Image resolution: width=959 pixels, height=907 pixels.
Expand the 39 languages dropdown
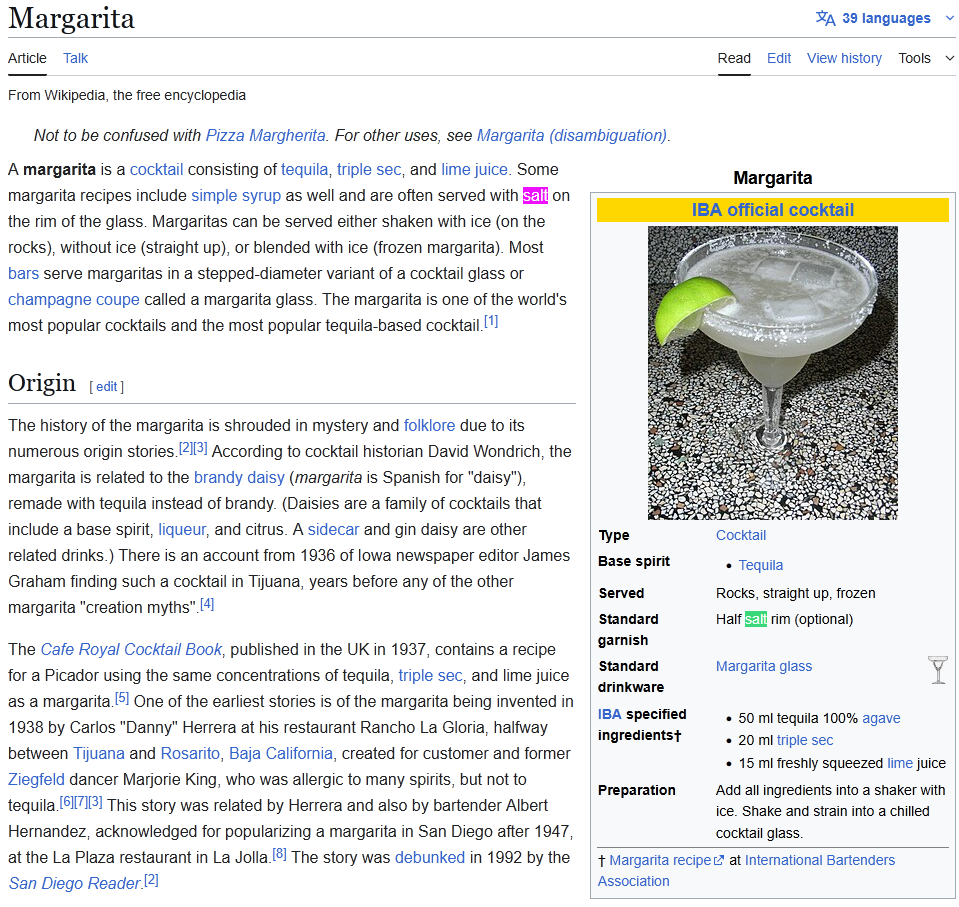point(886,18)
